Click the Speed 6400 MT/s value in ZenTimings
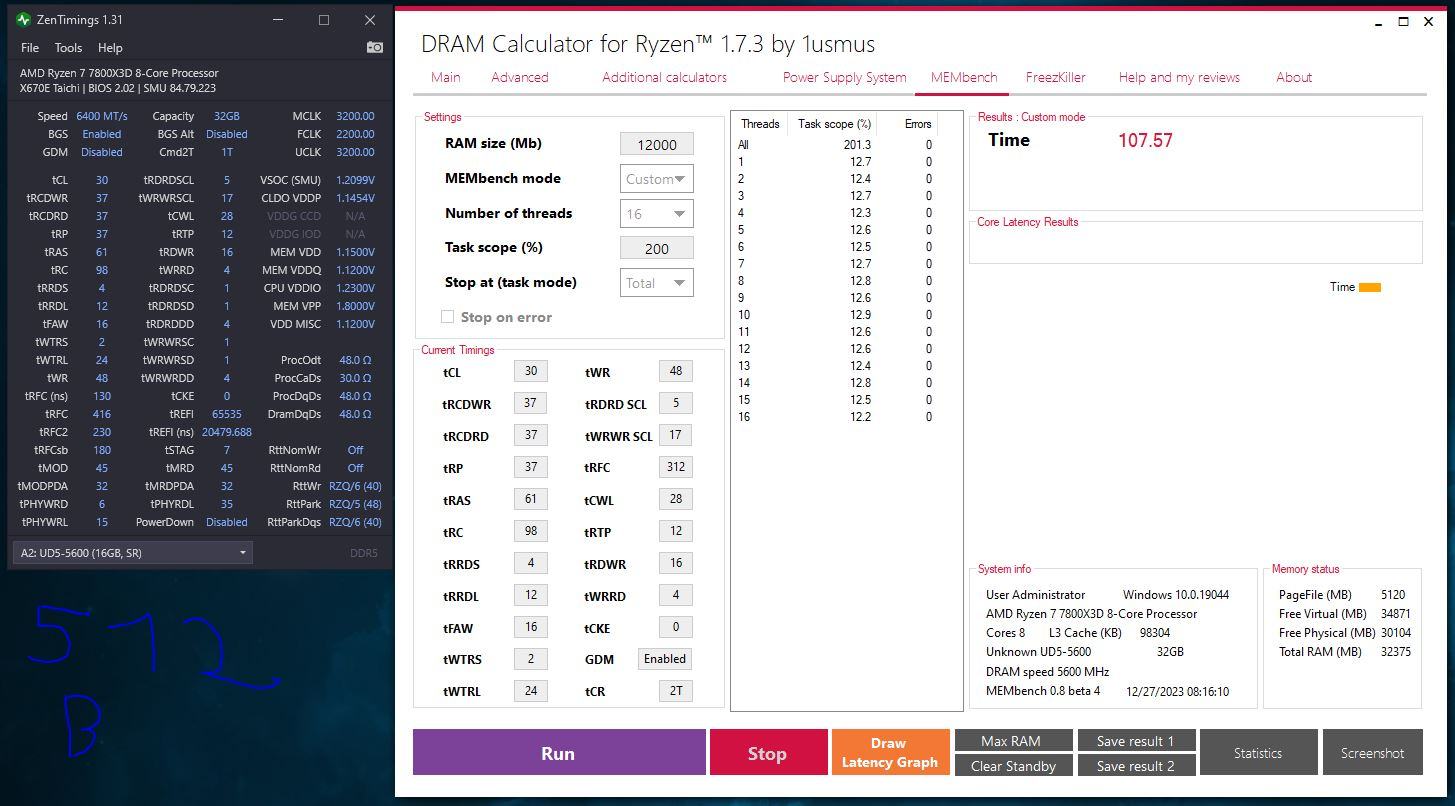Viewport: 1455px width, 806px height. [x=102, y=116]
